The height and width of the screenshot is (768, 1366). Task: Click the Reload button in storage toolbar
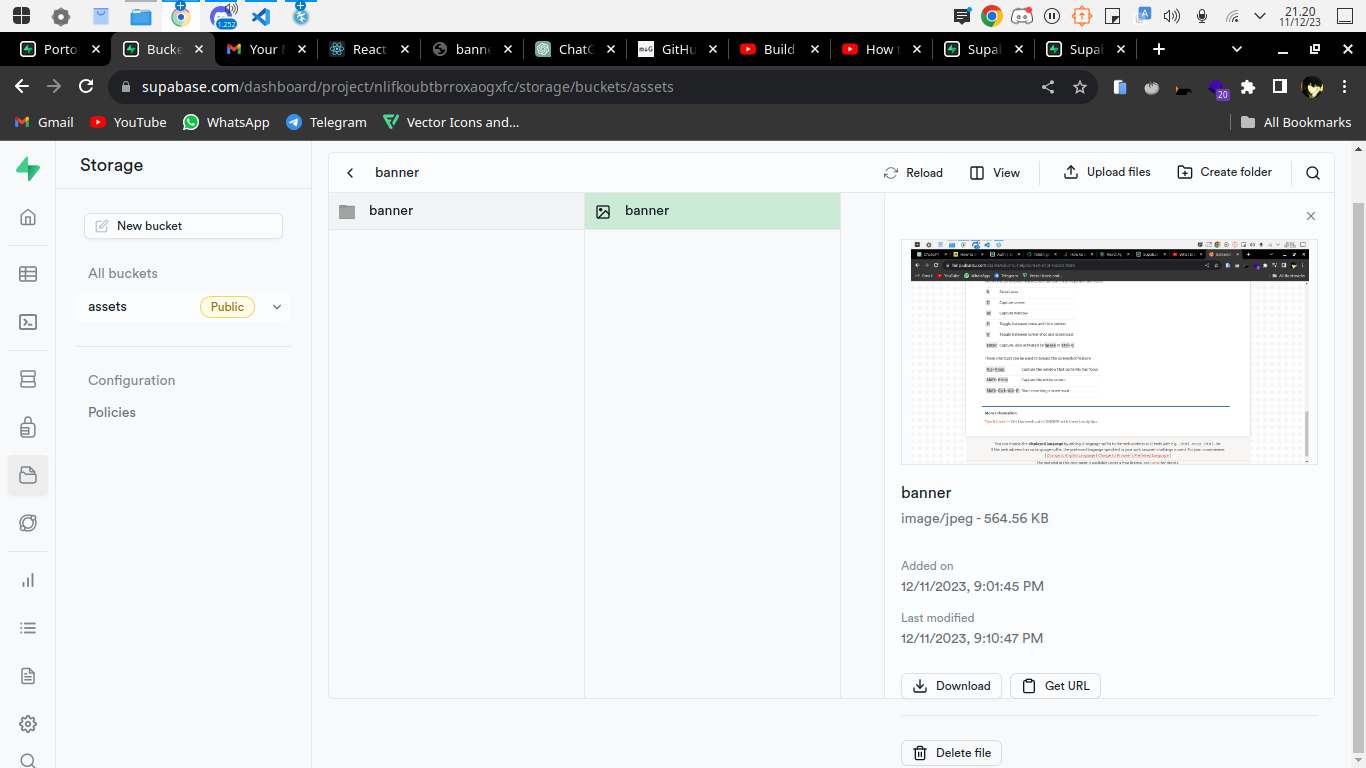913,173
